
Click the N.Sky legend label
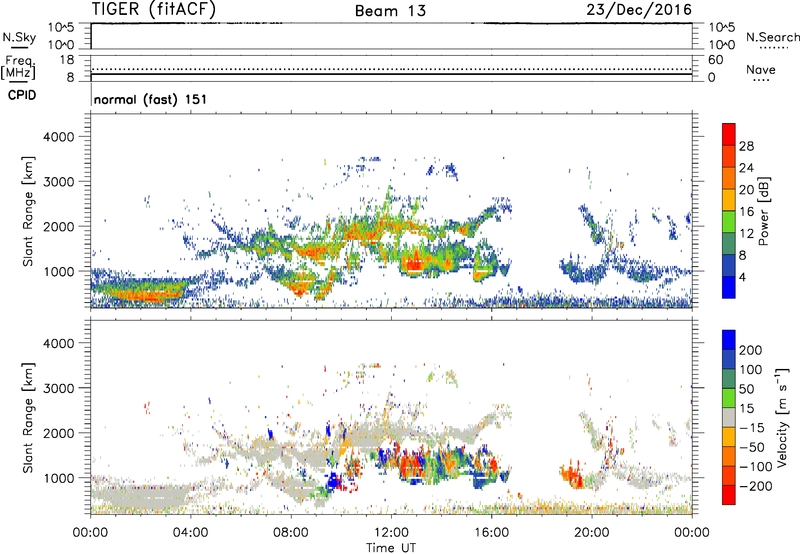(x=19, y=37)
